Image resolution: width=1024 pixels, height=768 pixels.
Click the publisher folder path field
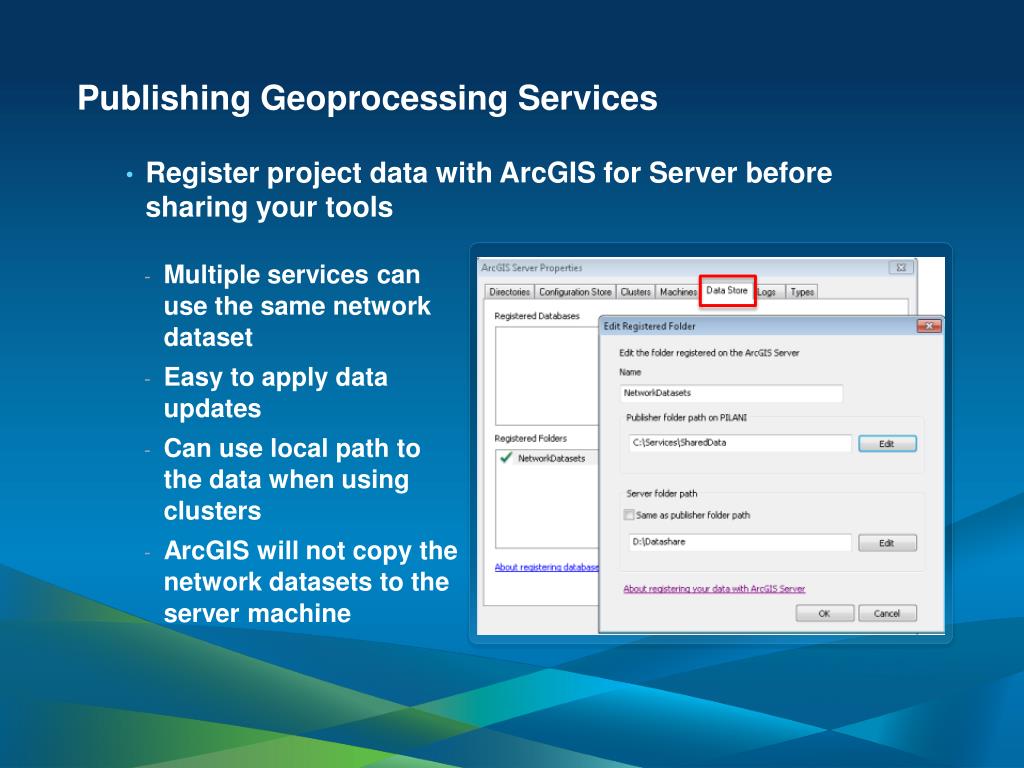click(x=740, y=443)
